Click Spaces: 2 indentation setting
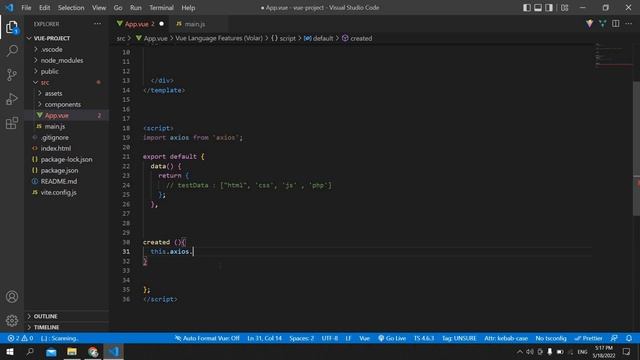Screen dimensions: 640x360 [302, 338]
